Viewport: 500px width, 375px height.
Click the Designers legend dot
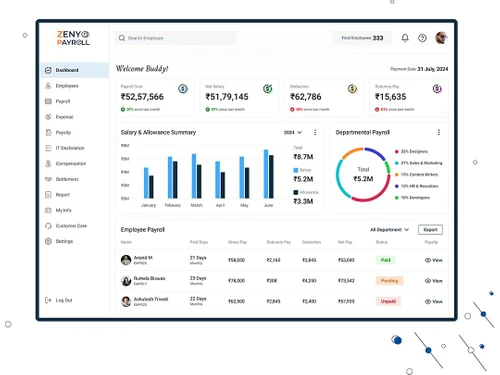[397, 152]
